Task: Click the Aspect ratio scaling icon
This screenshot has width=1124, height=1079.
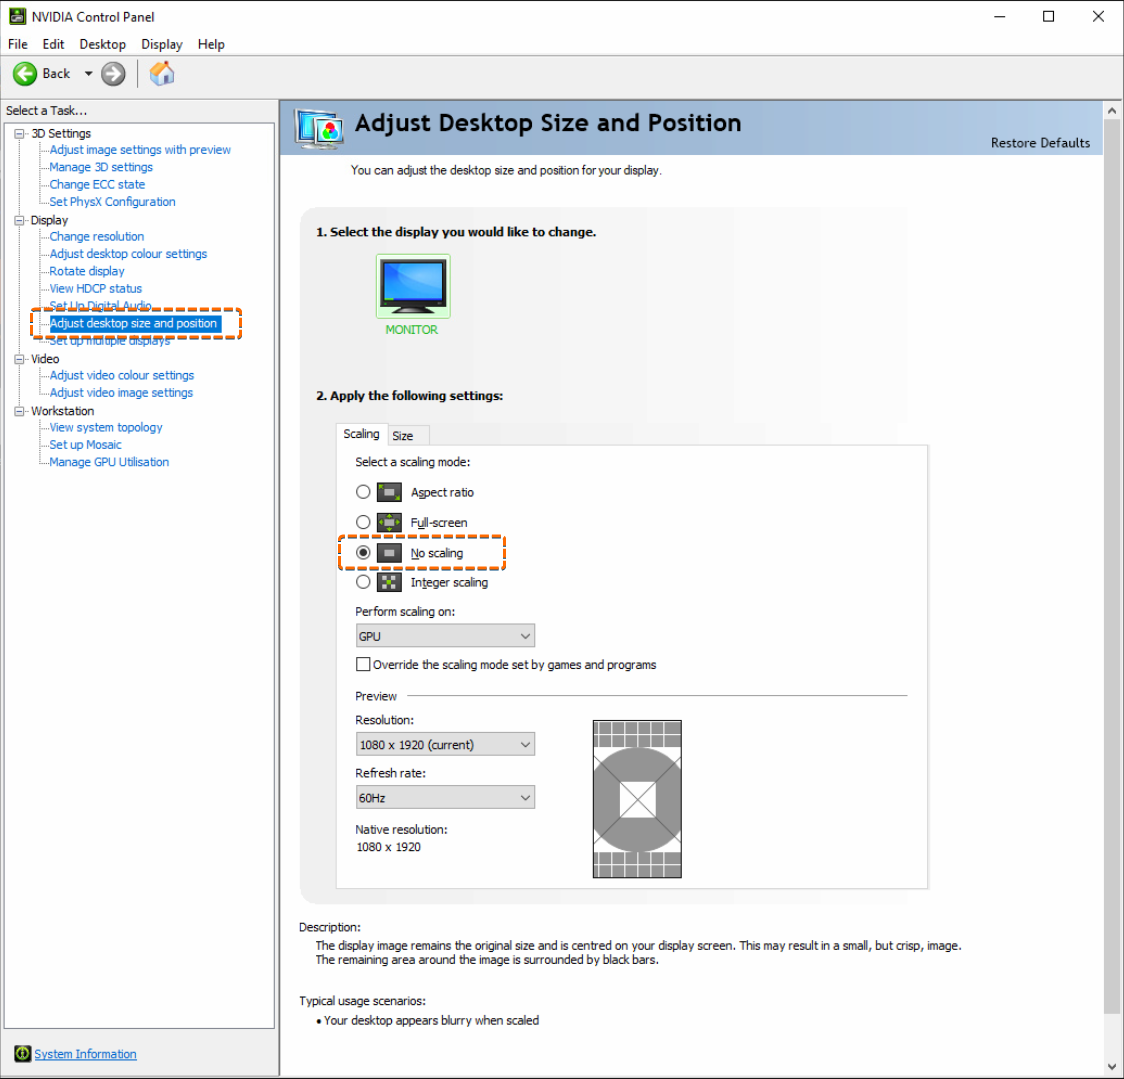Action: point(389,493)
